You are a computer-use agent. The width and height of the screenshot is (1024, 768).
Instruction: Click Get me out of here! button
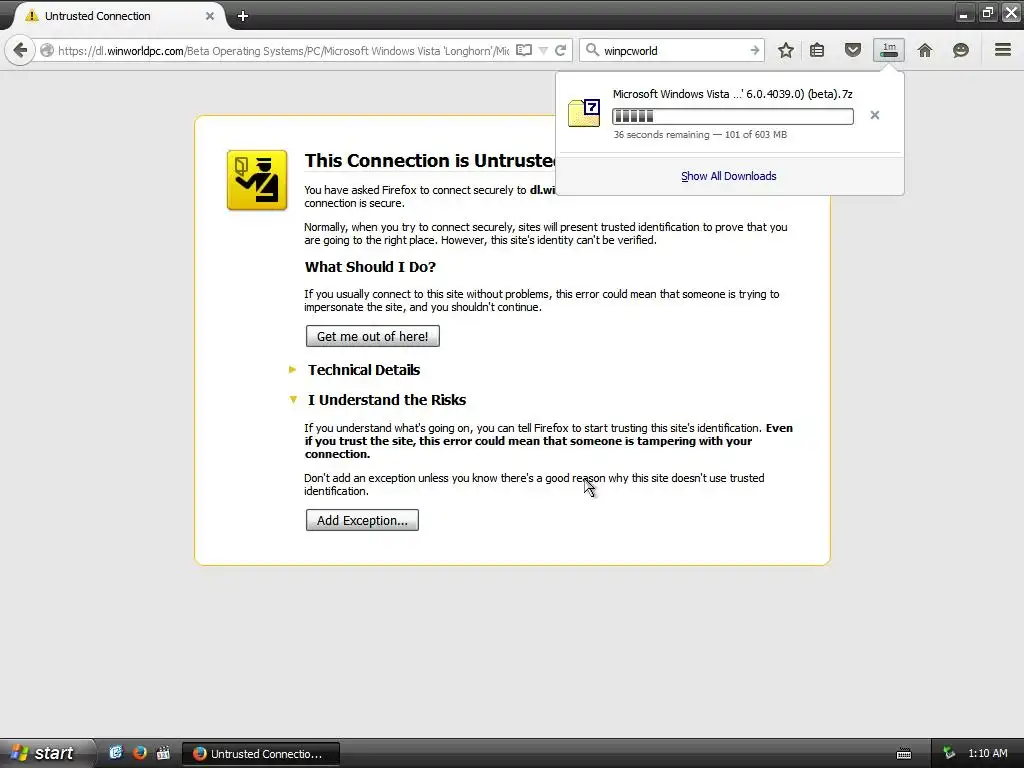click(372, 336)
